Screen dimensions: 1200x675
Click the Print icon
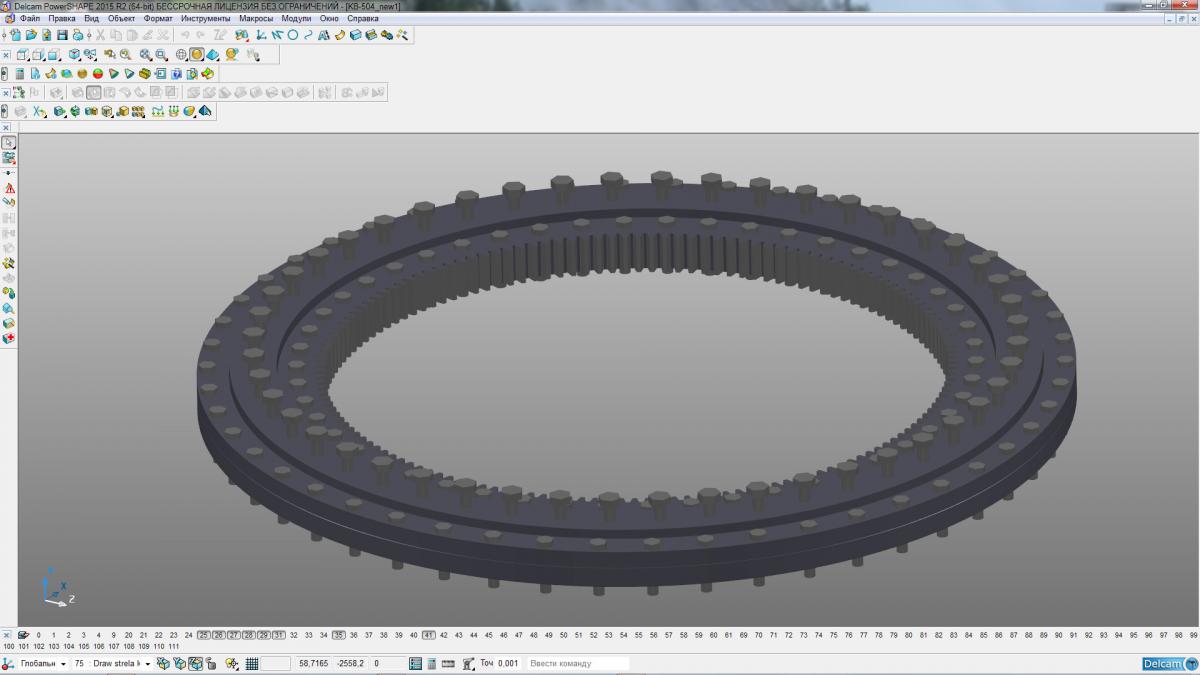pyautogui.click(x=78, y=35)
